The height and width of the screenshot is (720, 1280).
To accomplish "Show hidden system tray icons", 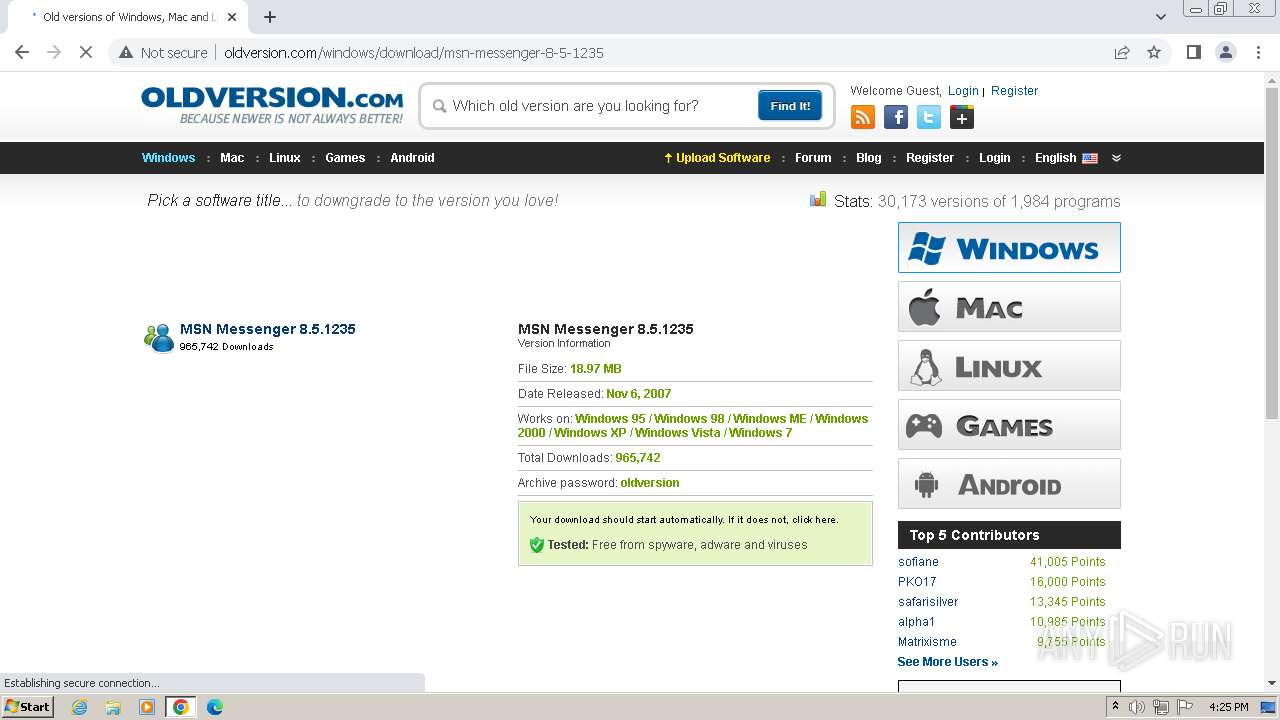I will coord(1115,706).
